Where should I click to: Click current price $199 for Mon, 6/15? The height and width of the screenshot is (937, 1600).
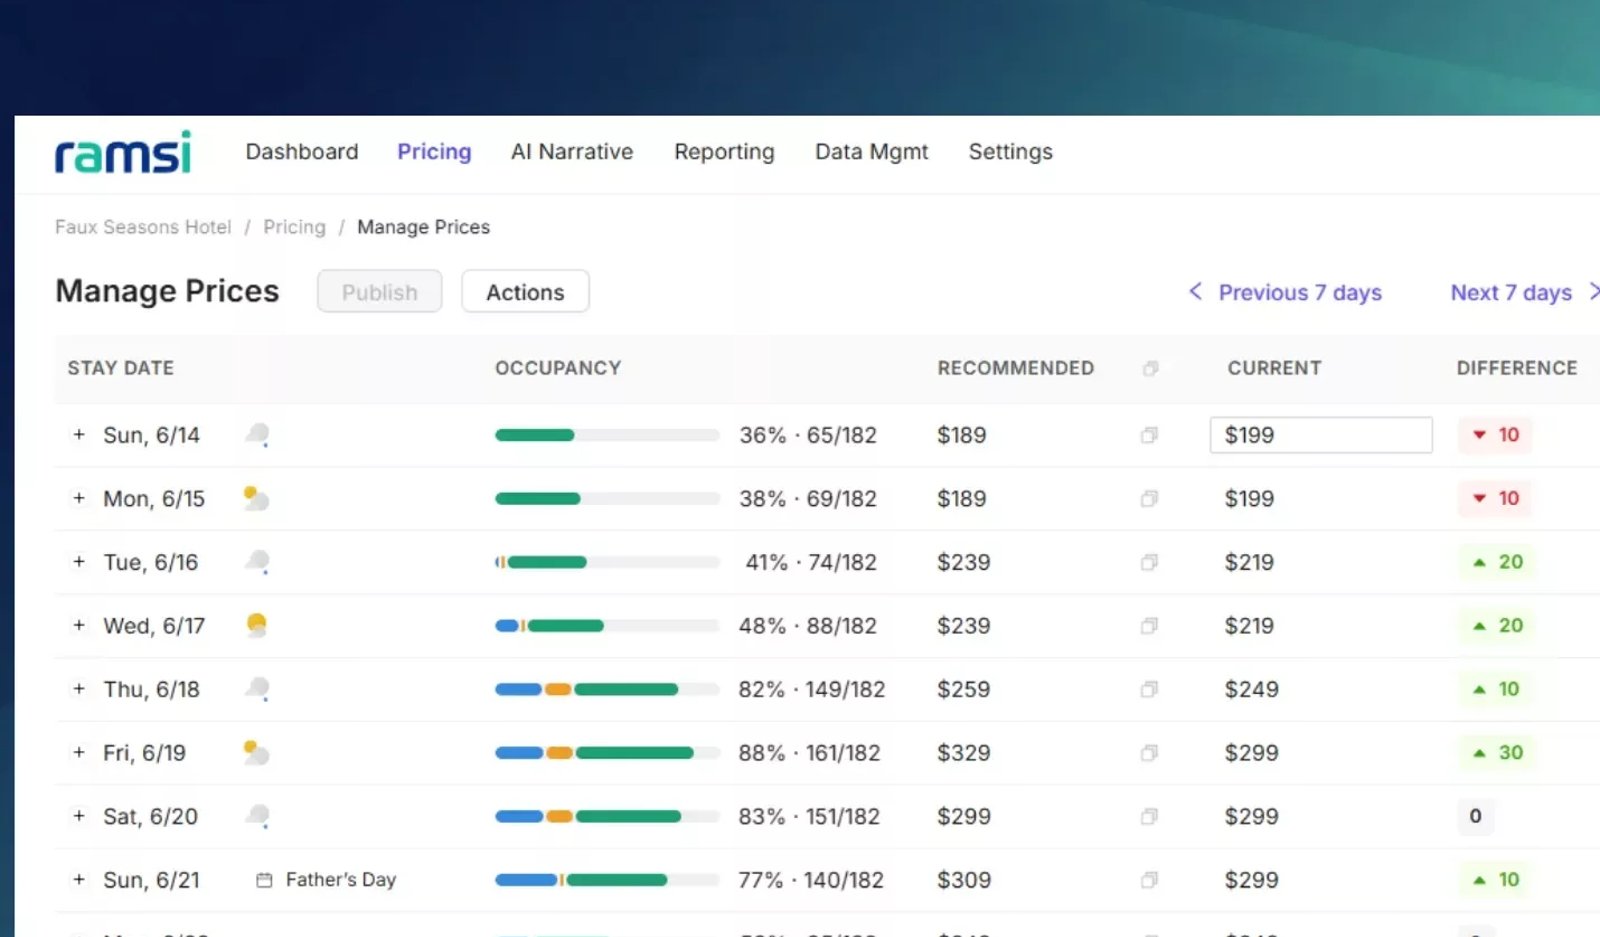[1249, 498]
